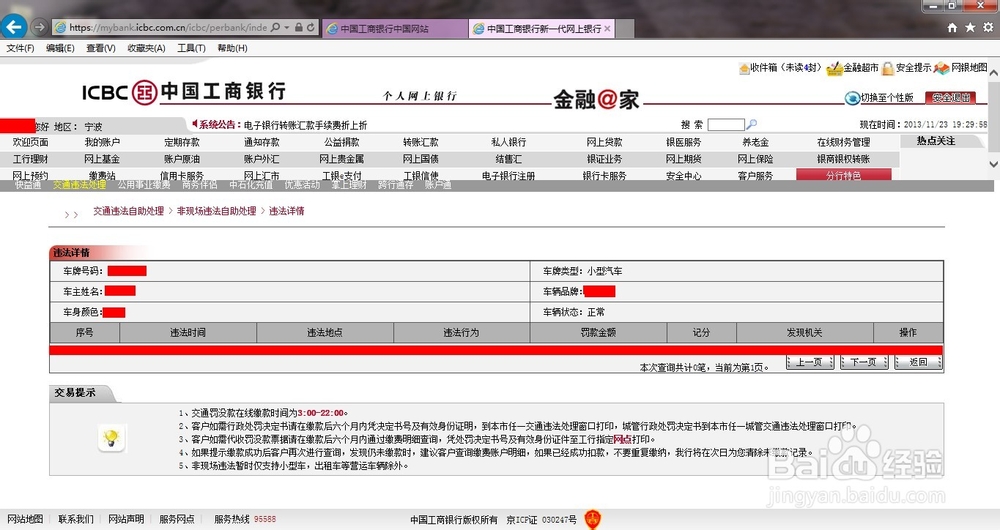Viewport: 1000px width, 530px height.
Task: Click the 热点关注 tab
Action: click(x=935, y=141)
